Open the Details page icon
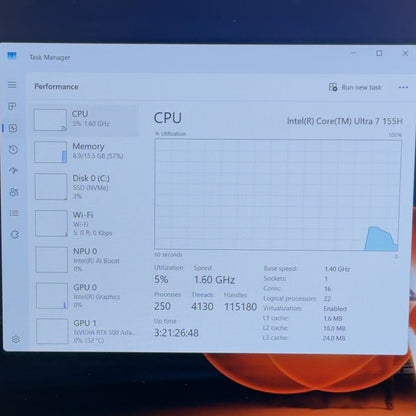Viewport: 416px width, 416px height. point(14,213)
